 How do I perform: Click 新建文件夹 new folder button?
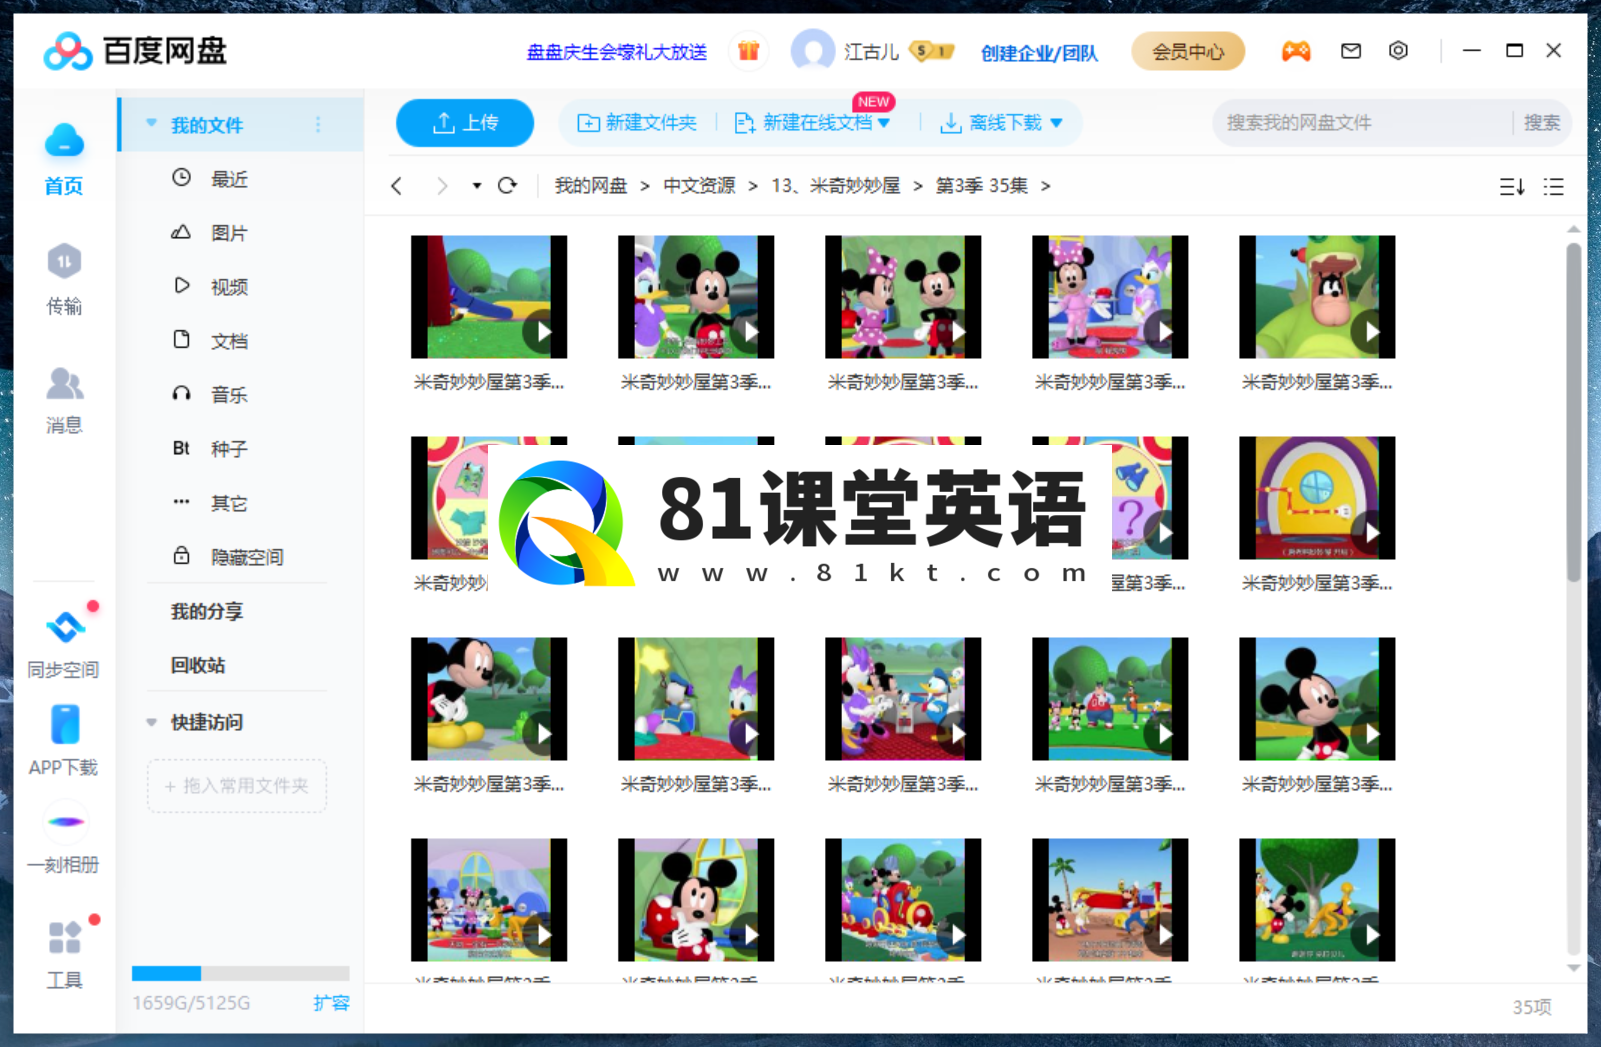[x=637, y=123]
